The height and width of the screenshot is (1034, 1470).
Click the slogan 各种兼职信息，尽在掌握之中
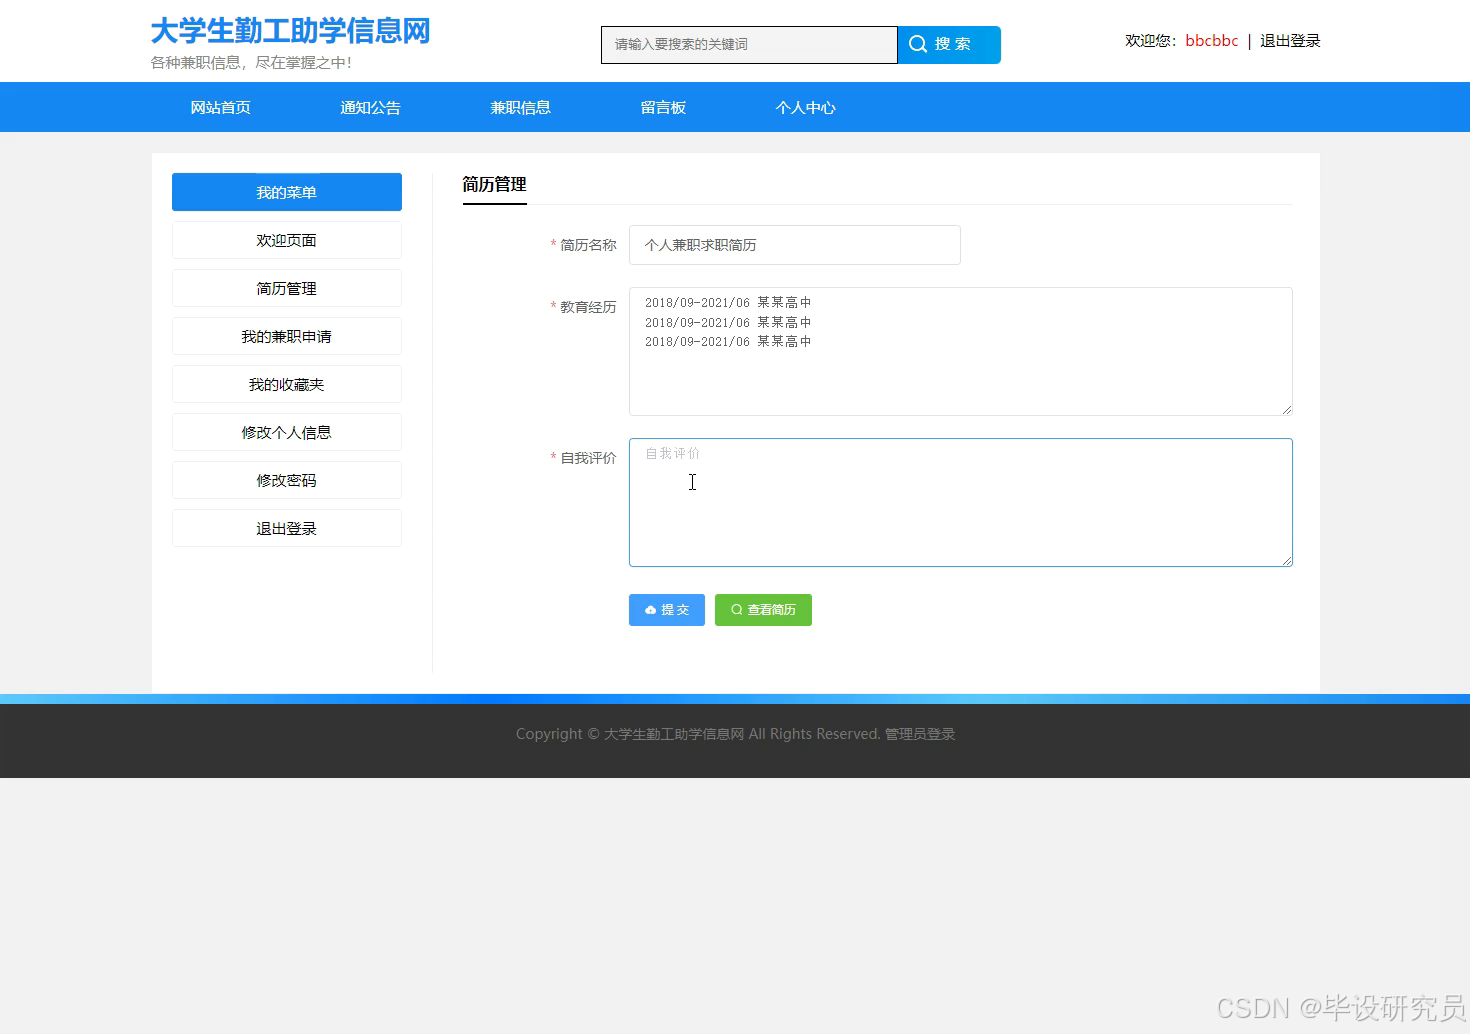tap(251, 63)
